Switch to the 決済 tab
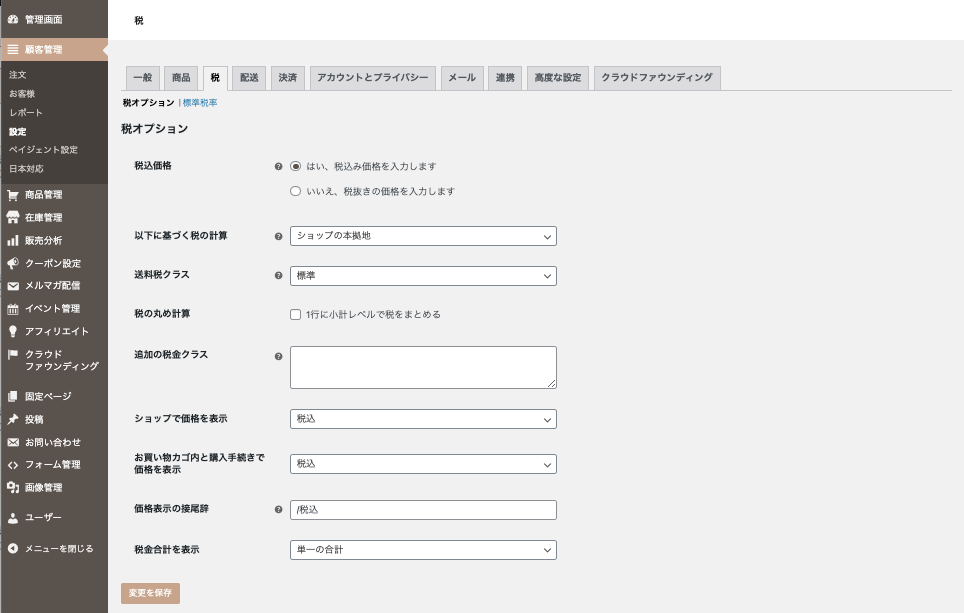964x613 pixels. 287,78
